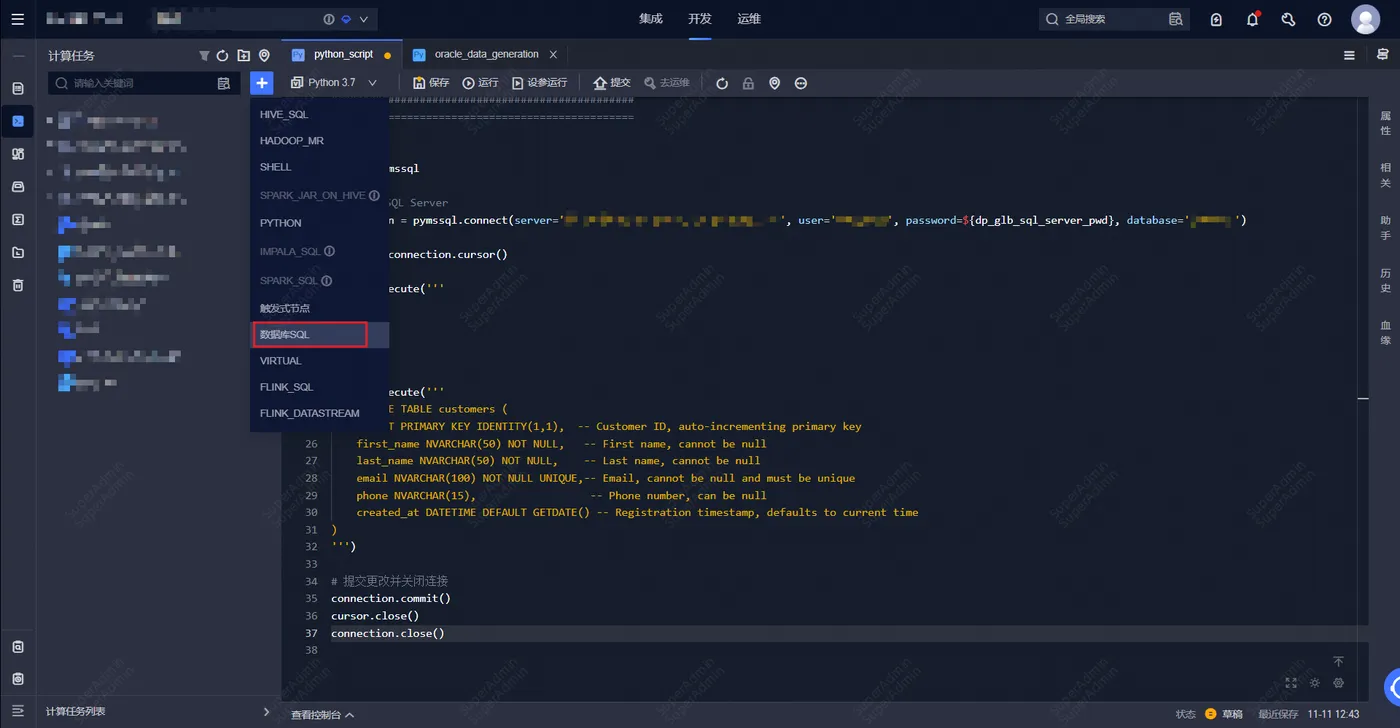The image size is (1400, 728).
Task: Open the wrench tools icon
Action: point(1288,19)
